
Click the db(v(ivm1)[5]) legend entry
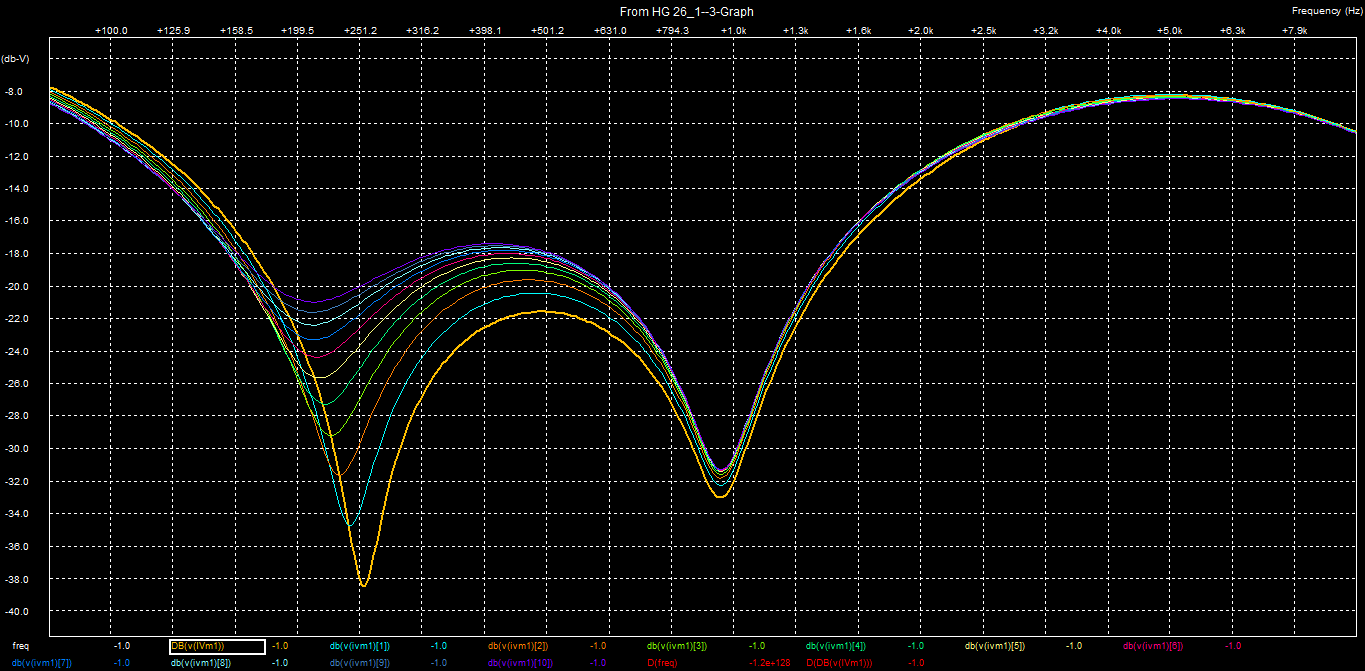(994, 646)
